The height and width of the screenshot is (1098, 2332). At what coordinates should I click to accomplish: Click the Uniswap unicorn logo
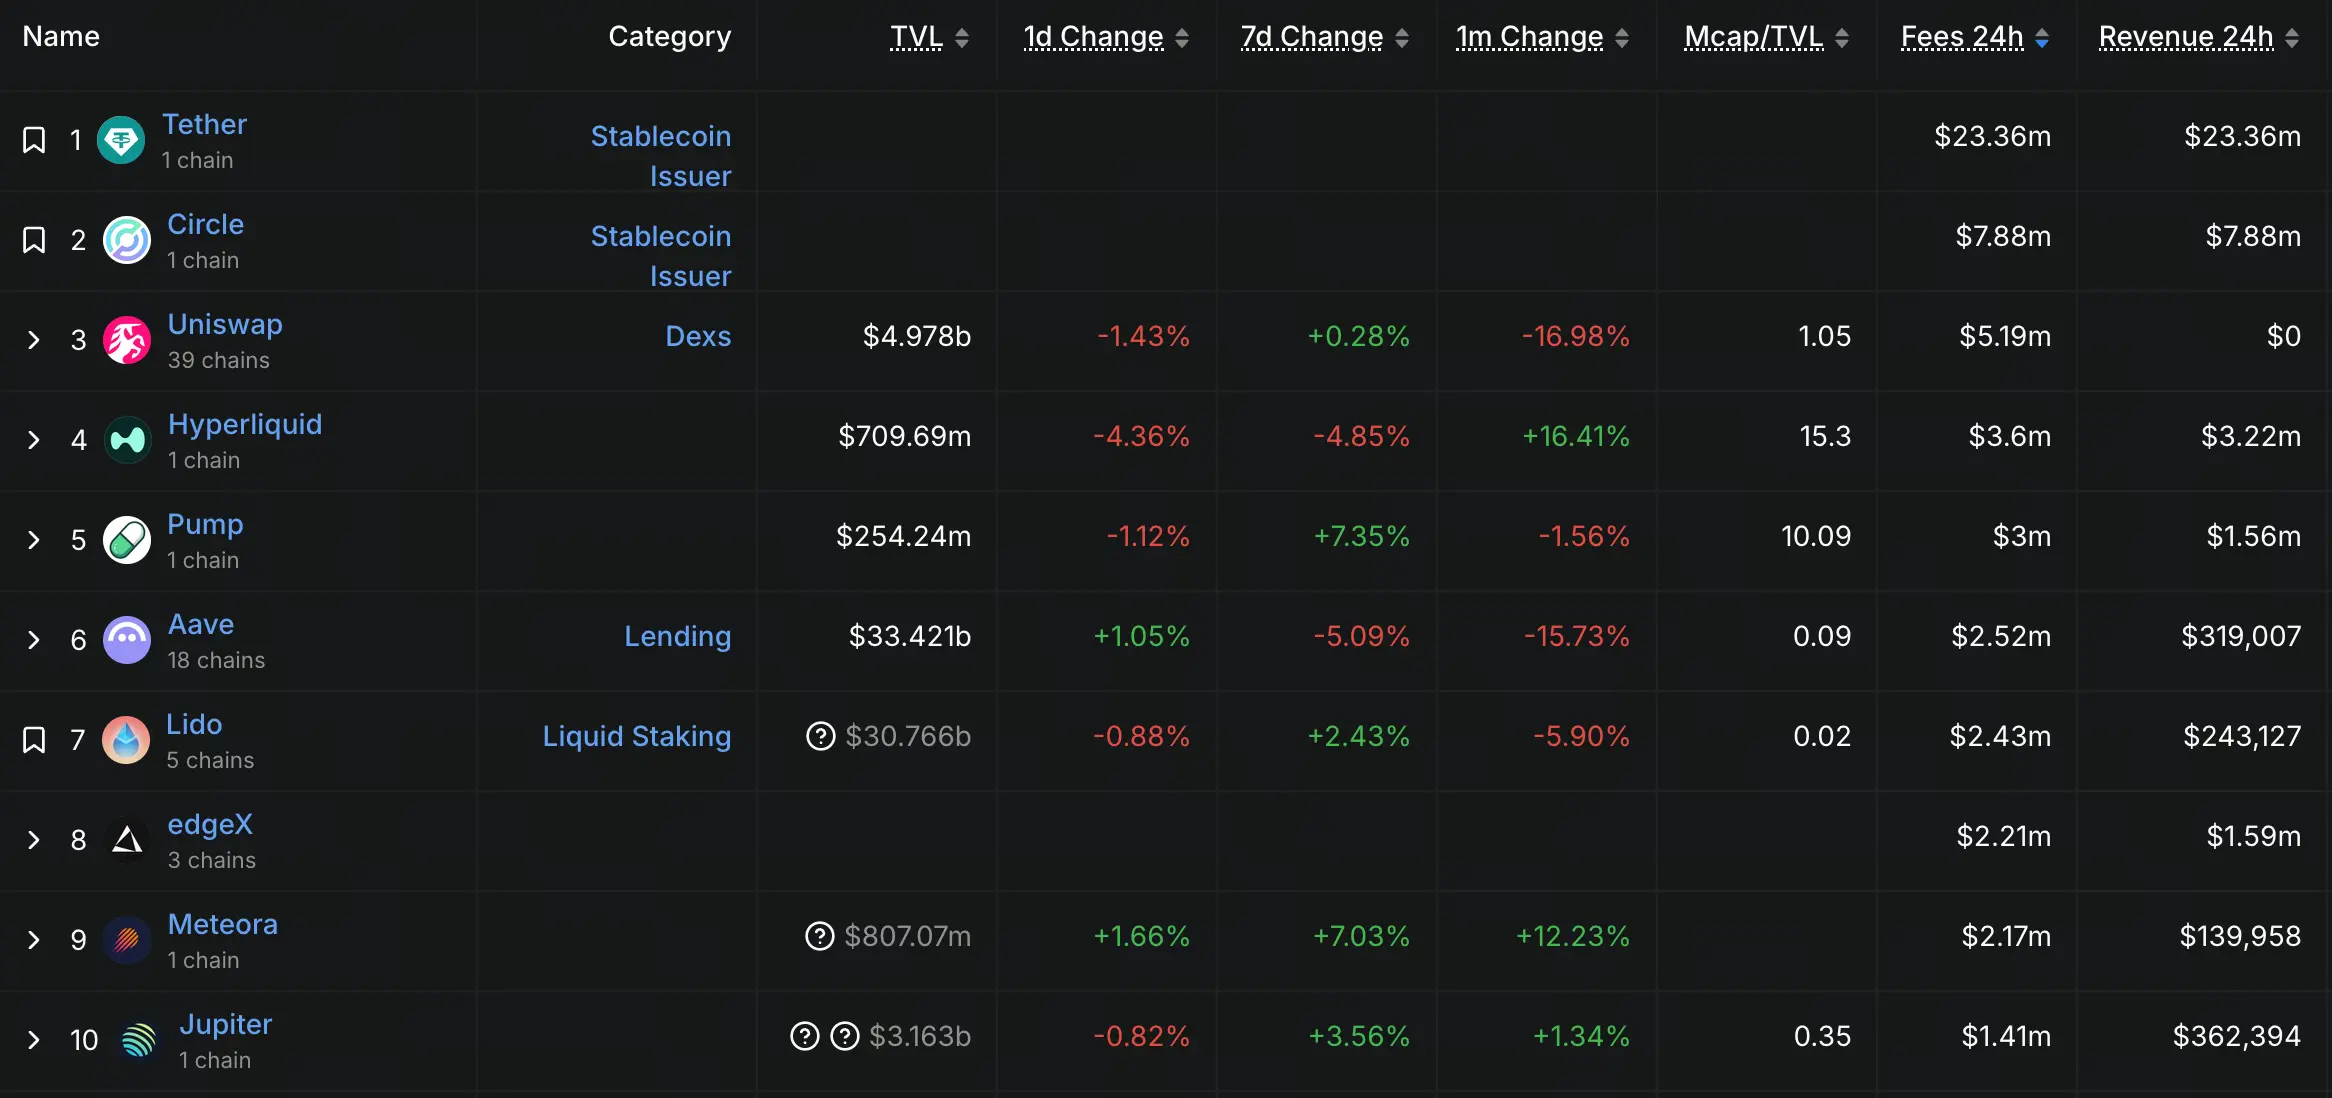127,340
